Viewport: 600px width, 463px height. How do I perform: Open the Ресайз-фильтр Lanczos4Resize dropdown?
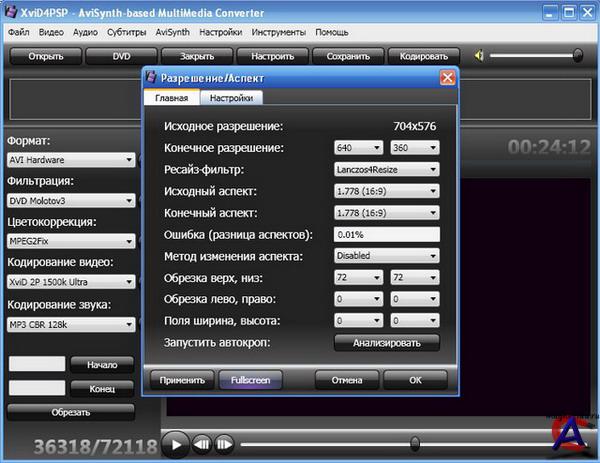click(x=386, y=170)
